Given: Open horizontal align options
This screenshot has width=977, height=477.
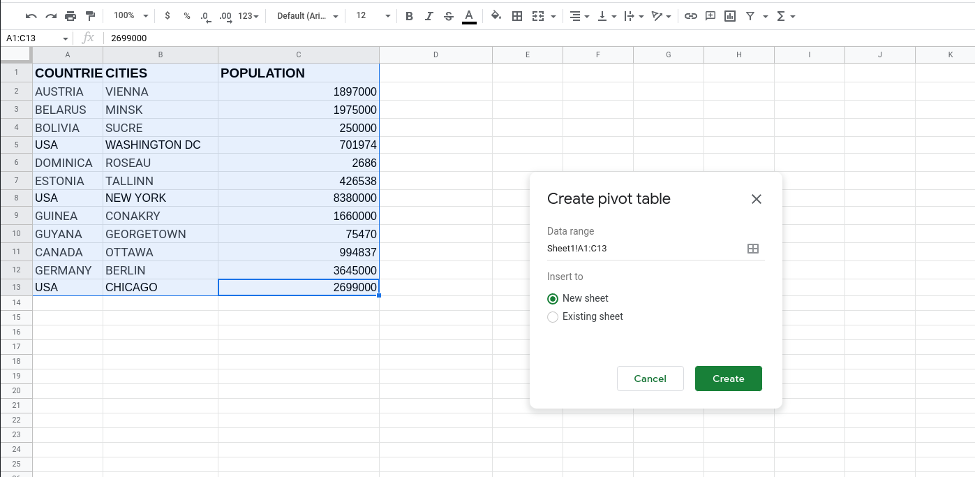Looking at the screenshot, I should (x=579, y=16).
